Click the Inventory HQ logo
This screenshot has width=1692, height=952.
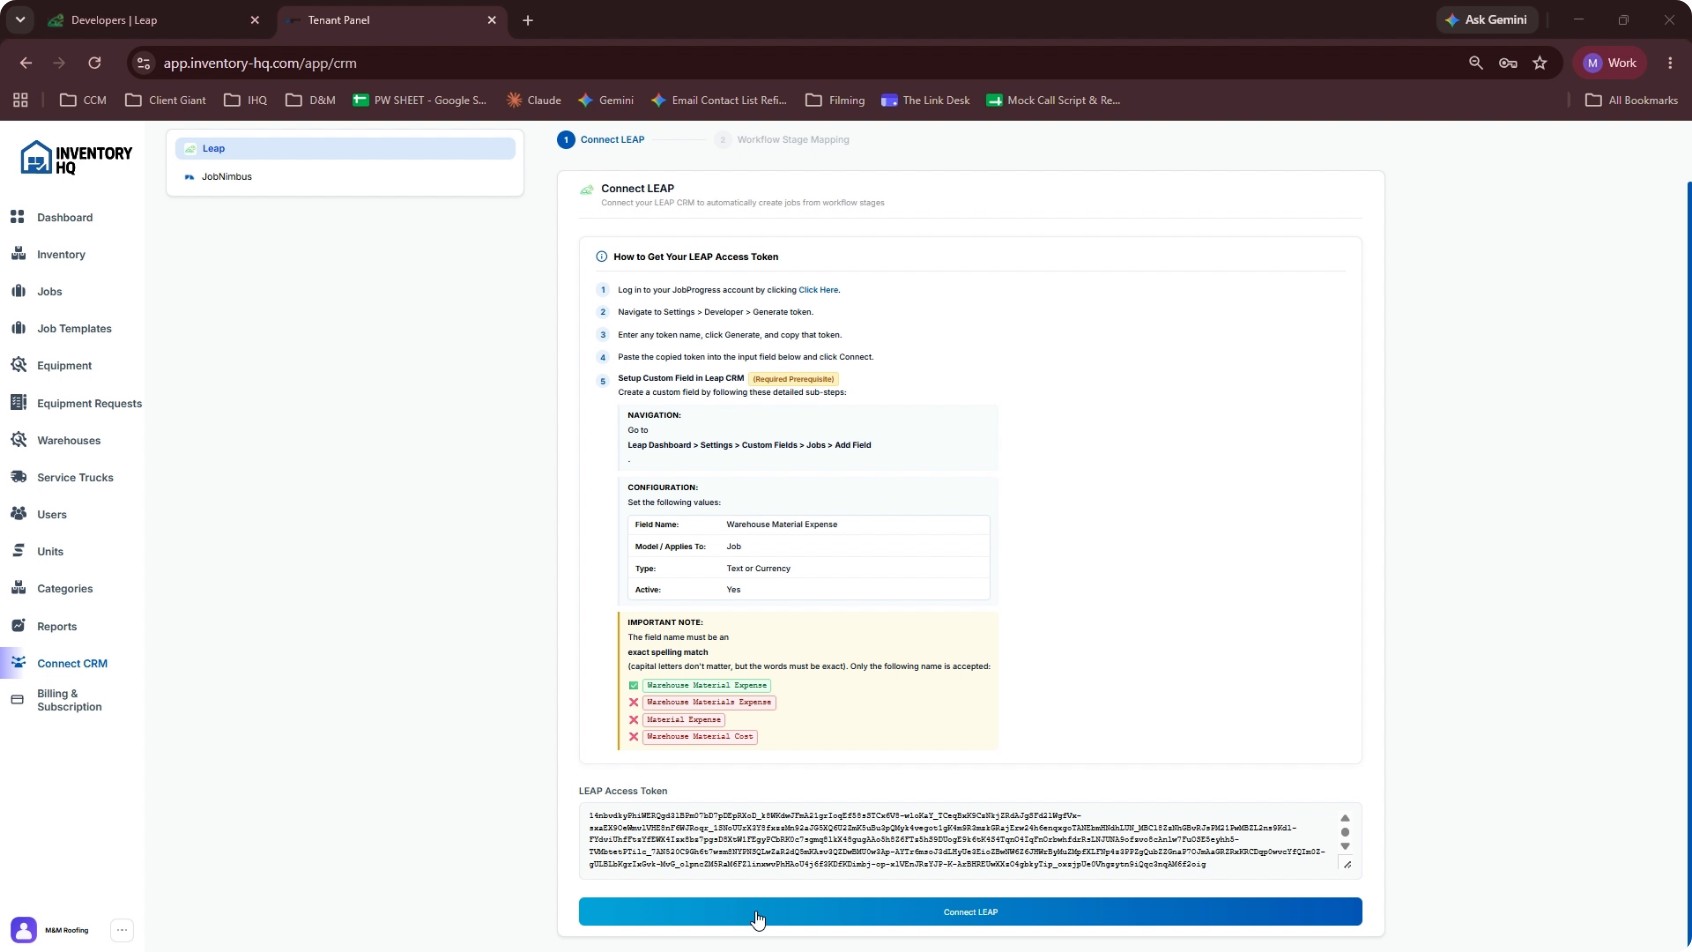(x=76, y=158)
